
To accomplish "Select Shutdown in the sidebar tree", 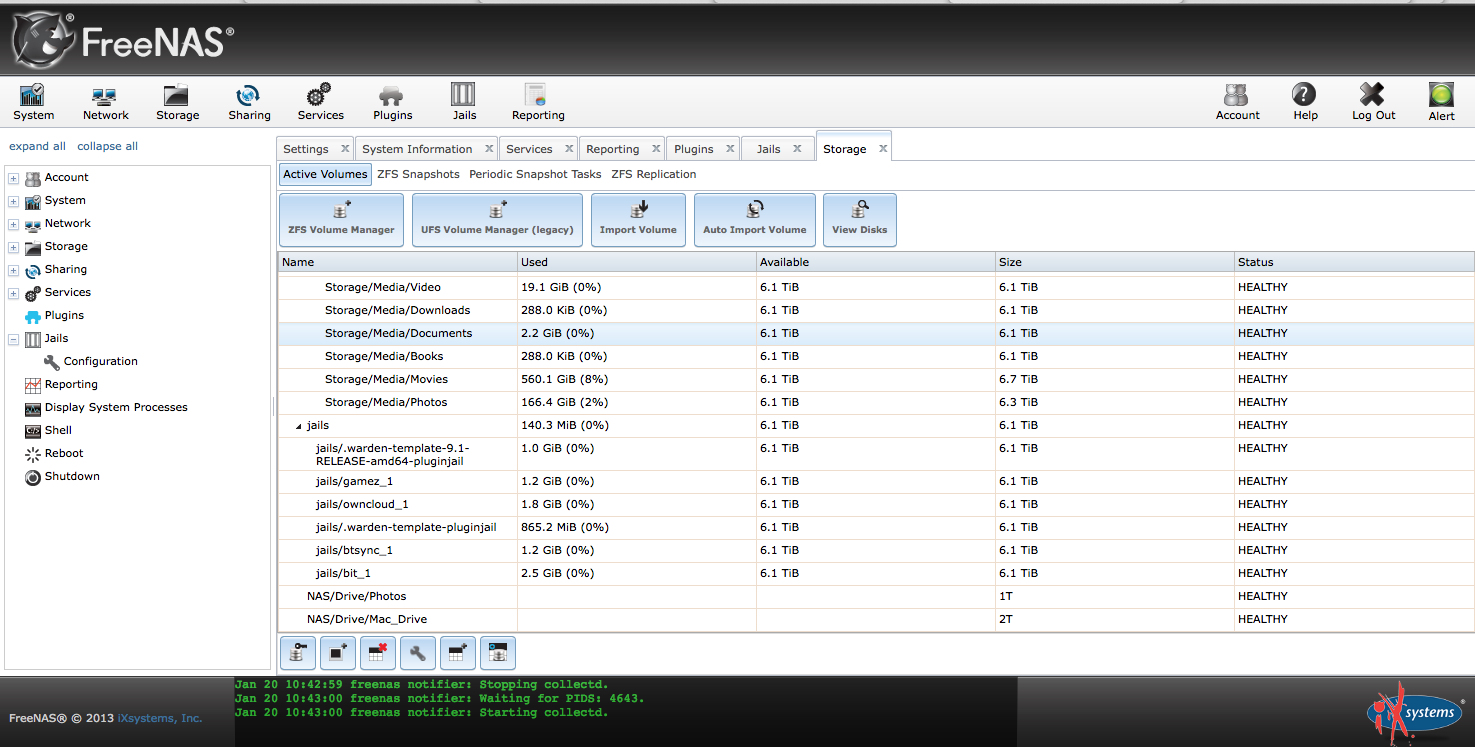I will [x=72, y=476].
